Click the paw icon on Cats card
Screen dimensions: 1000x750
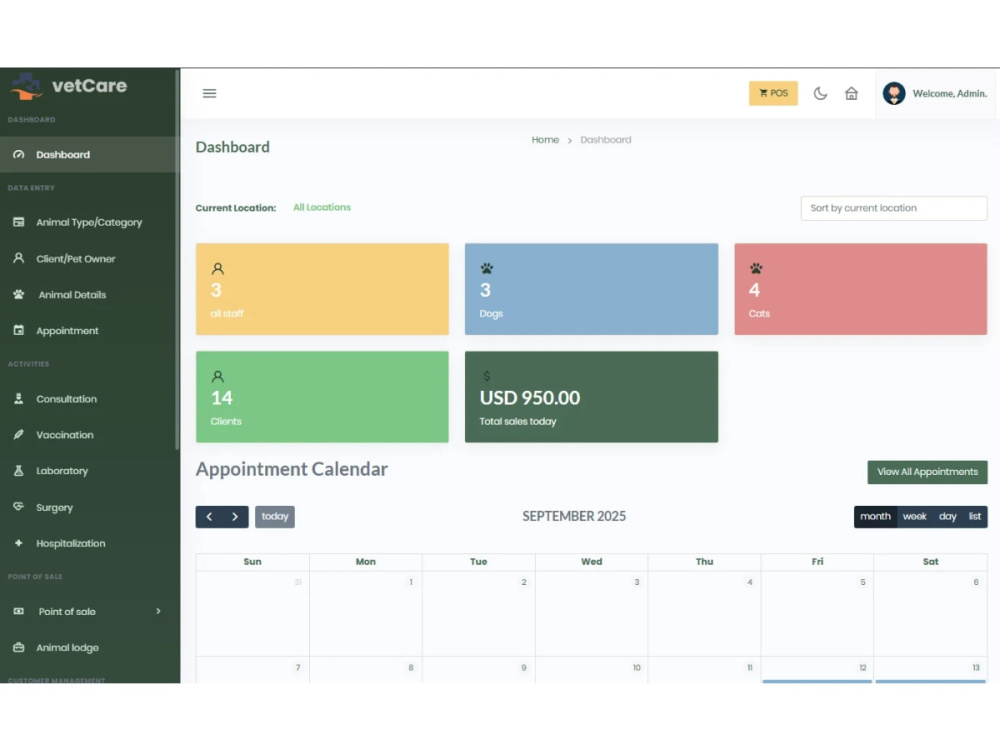[756, 268]
